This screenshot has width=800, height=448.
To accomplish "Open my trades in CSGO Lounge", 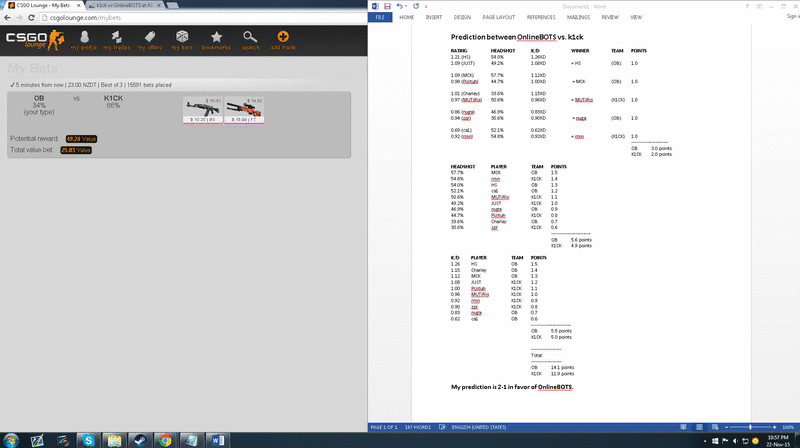I will 117,40.
